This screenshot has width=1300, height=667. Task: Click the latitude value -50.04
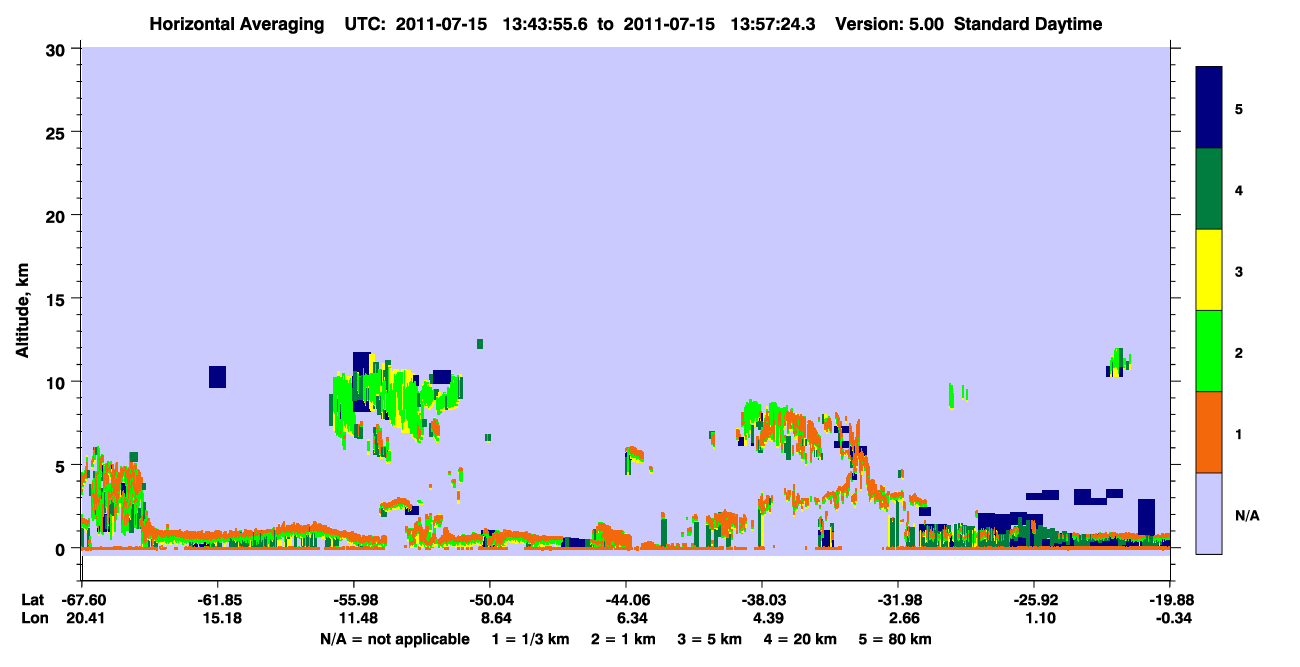click(x=490, y=600)
